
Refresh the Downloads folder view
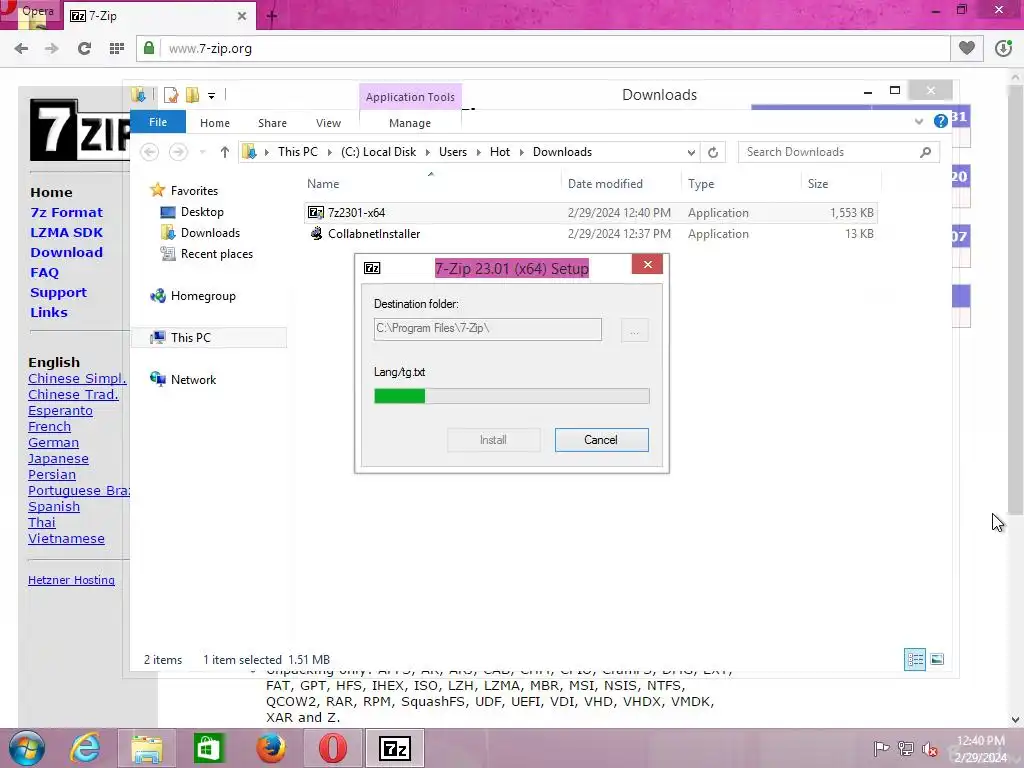(713, 152)
